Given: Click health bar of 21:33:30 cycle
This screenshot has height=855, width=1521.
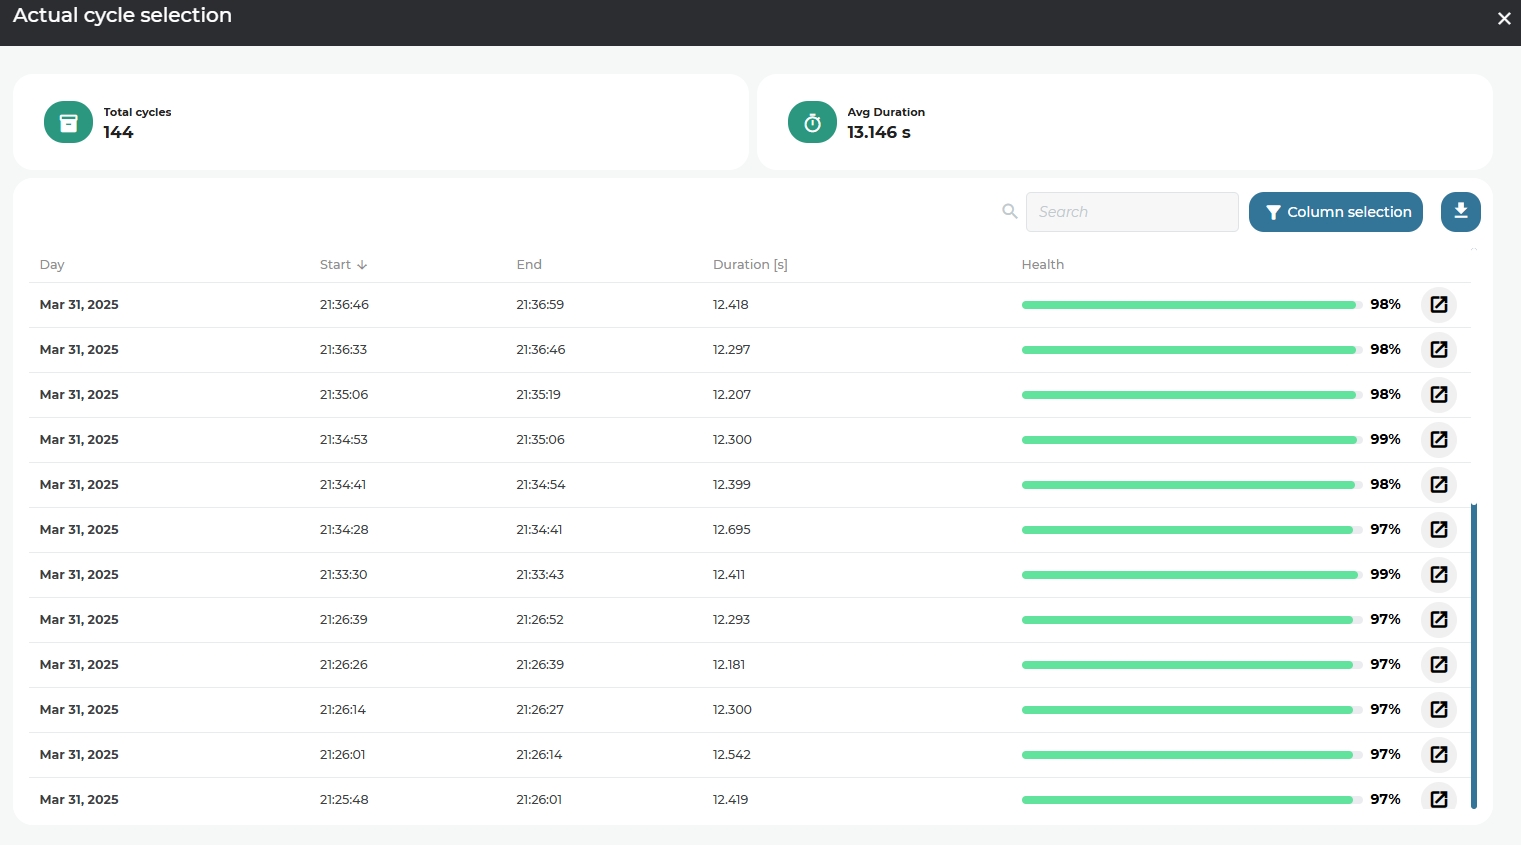Looking at the screenshot, I should pyautogui.click(x=1190, y=575).
